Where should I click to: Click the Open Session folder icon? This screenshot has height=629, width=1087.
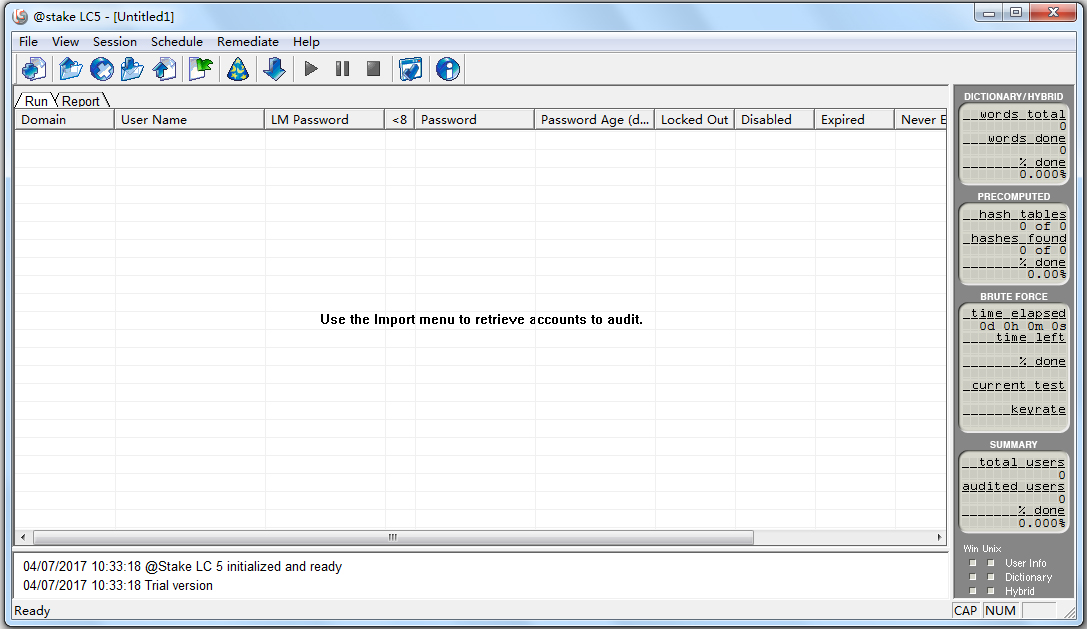pos(70,69)
